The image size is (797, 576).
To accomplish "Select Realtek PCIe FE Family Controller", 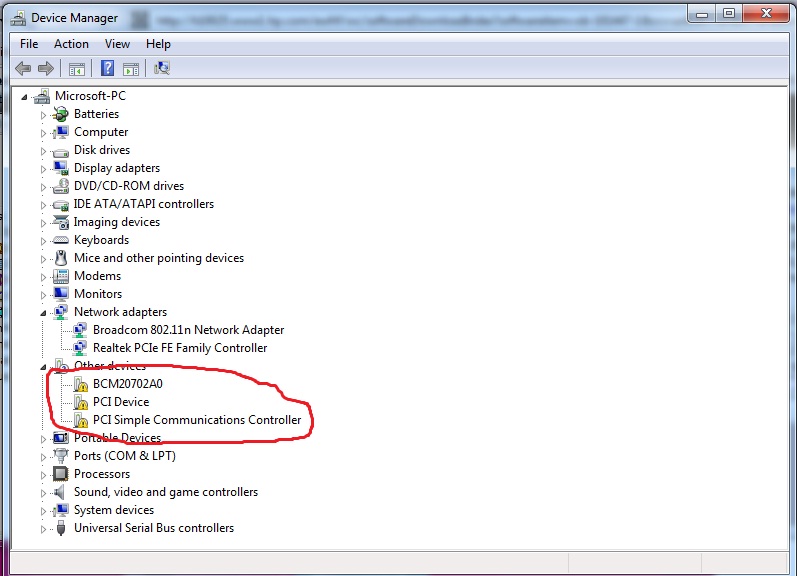I will (x=180, y=348).
